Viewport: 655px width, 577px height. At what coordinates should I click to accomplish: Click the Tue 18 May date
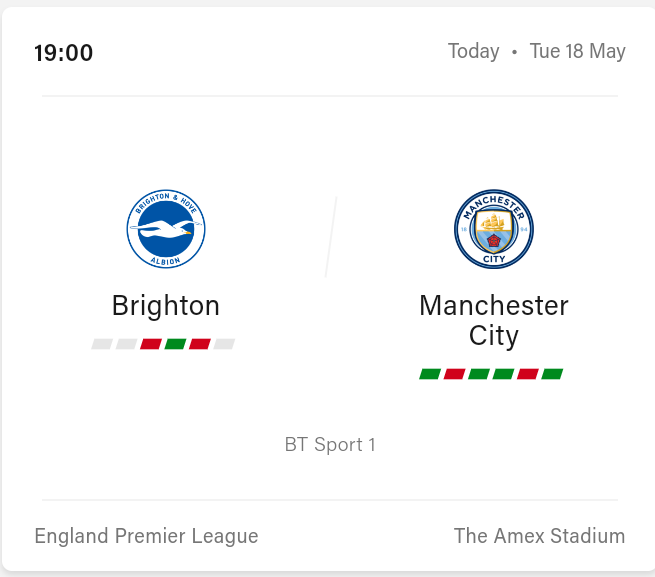(x=578, y=51)
